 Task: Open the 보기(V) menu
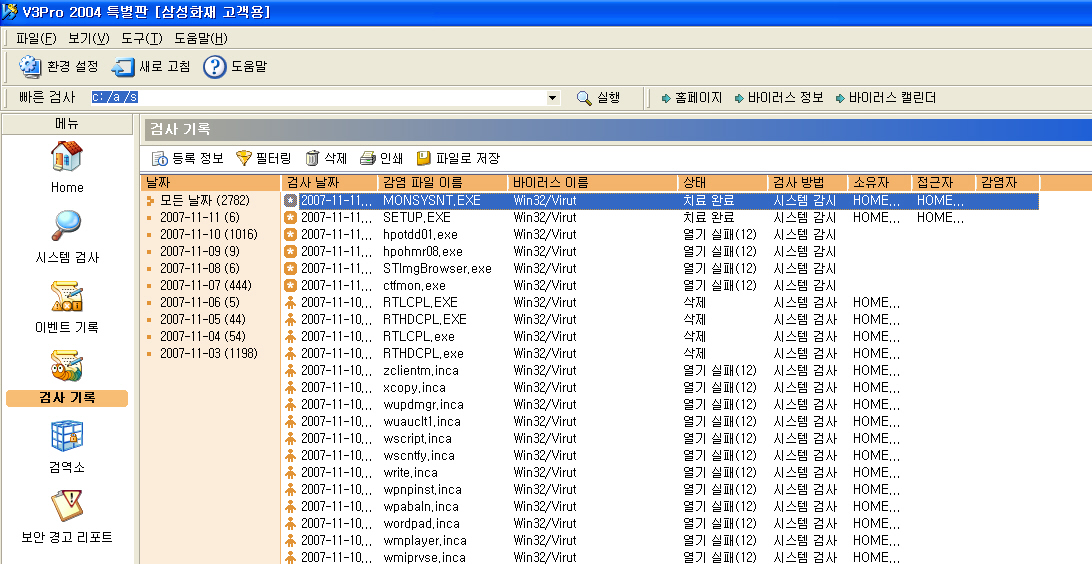pos(88,38)
